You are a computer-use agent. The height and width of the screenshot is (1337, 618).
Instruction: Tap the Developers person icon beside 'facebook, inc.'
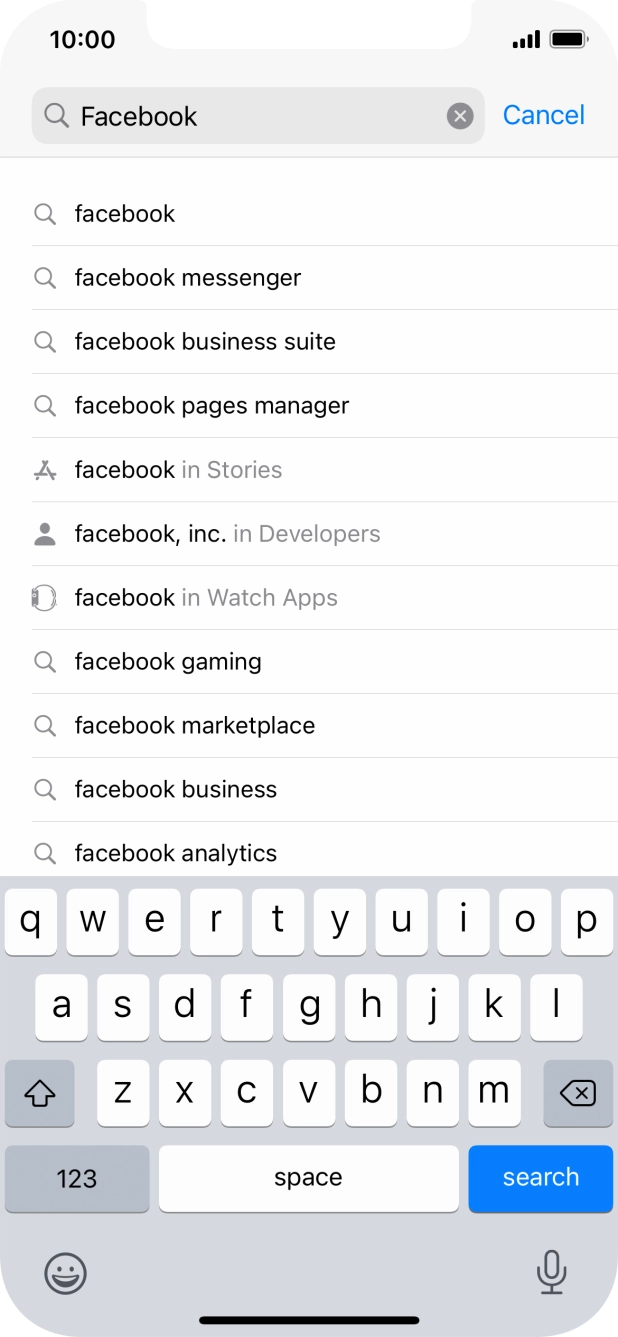[45, 534]
